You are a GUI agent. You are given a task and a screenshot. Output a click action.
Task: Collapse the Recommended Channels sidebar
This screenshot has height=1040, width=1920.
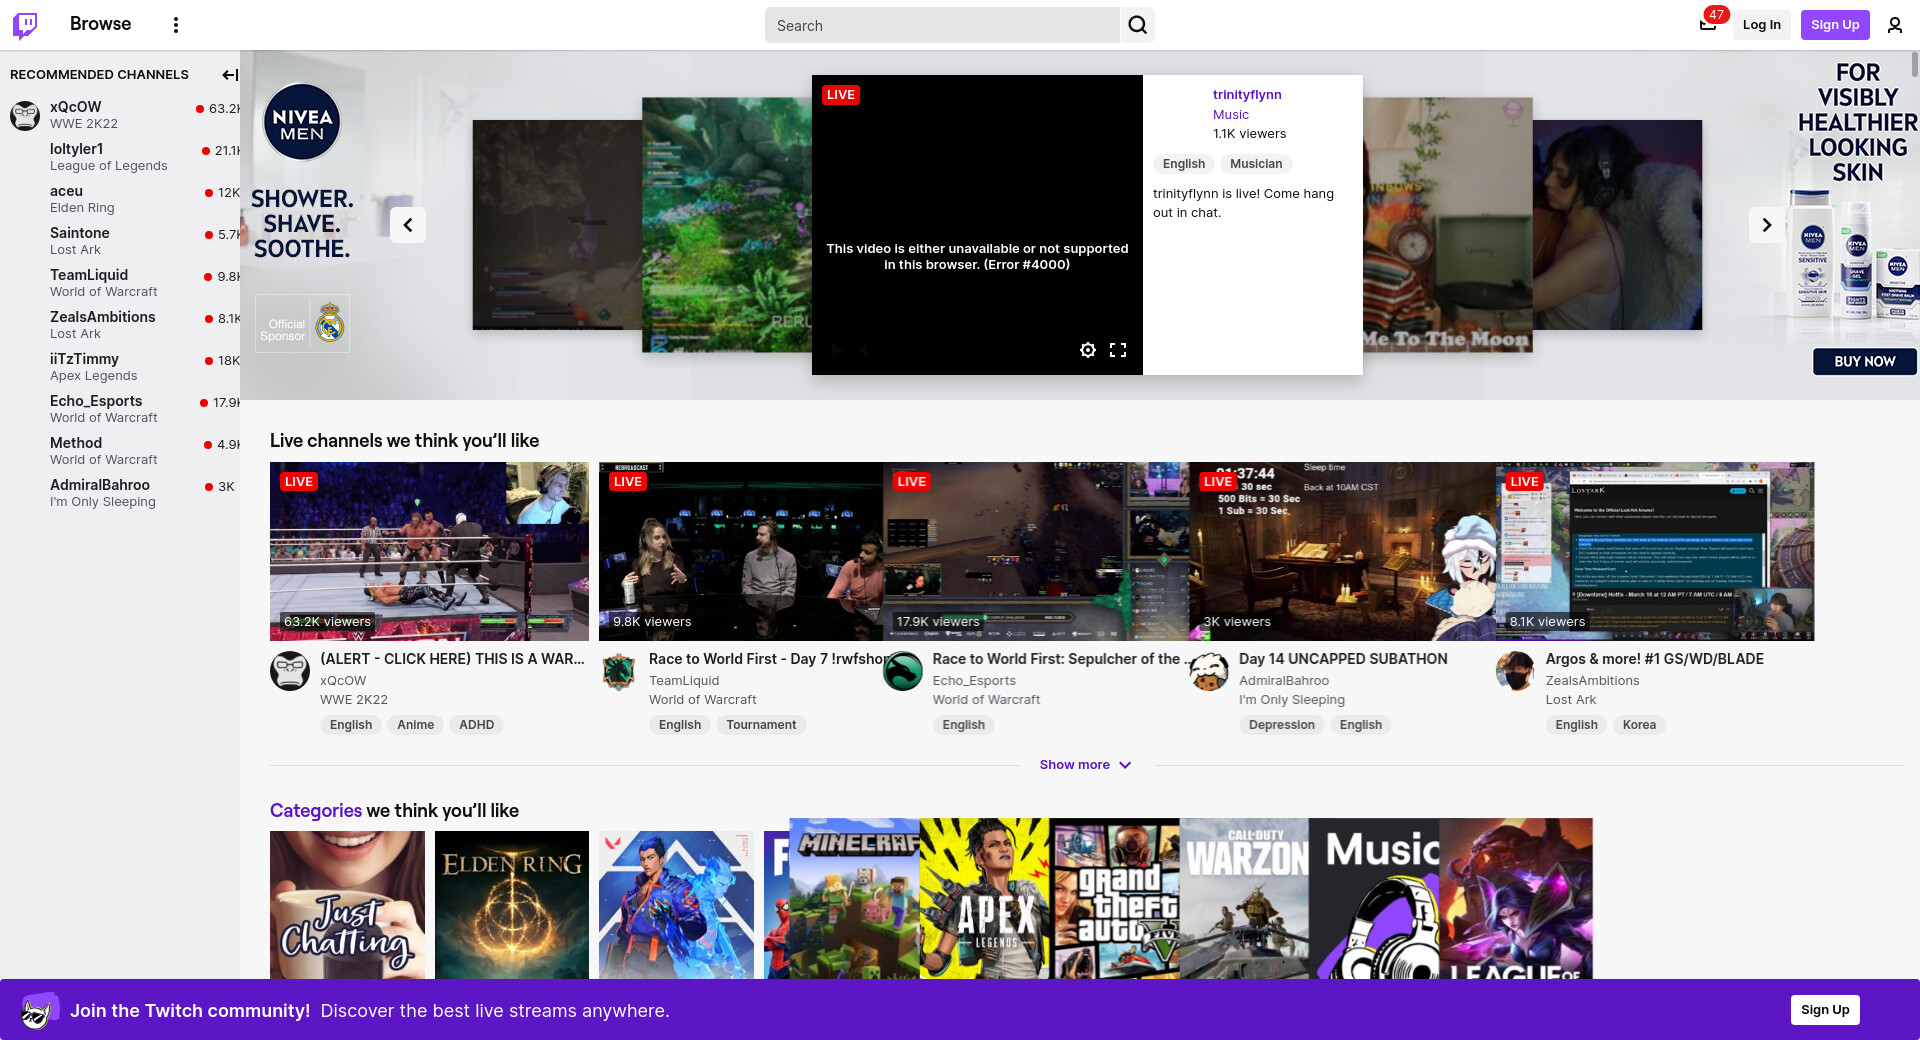click(x=229, y=75)
